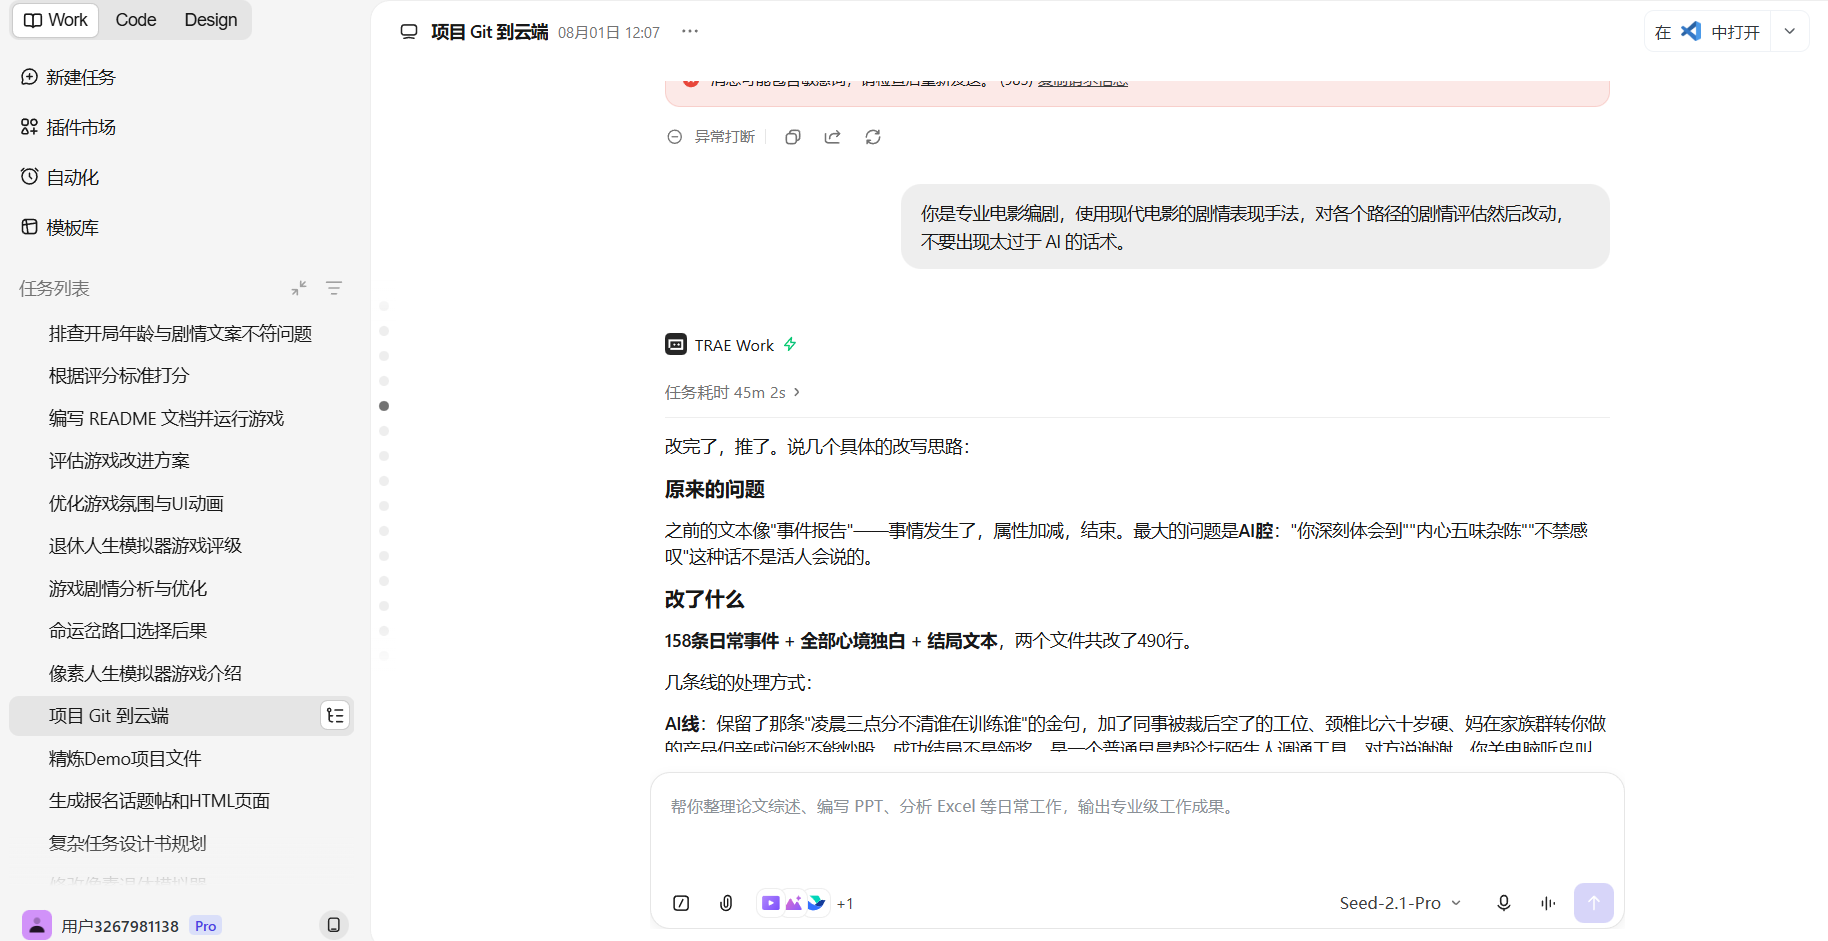Copy the response with the copy icon
The image size is (1828, 941).
(793, 137)
